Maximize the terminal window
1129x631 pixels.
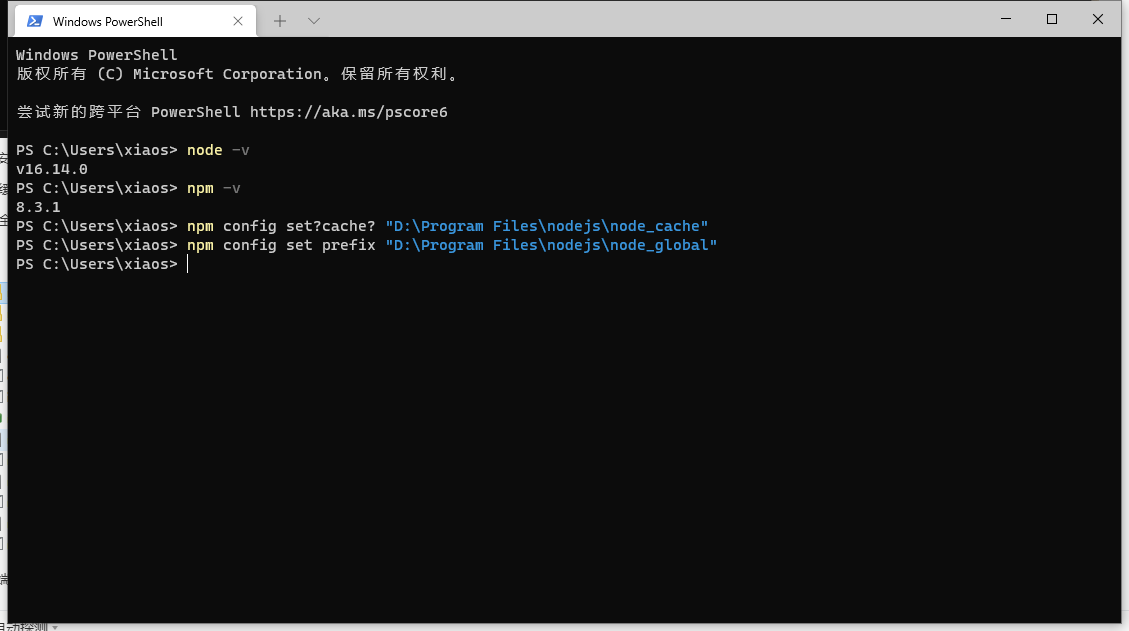[x=1052, y=19]
